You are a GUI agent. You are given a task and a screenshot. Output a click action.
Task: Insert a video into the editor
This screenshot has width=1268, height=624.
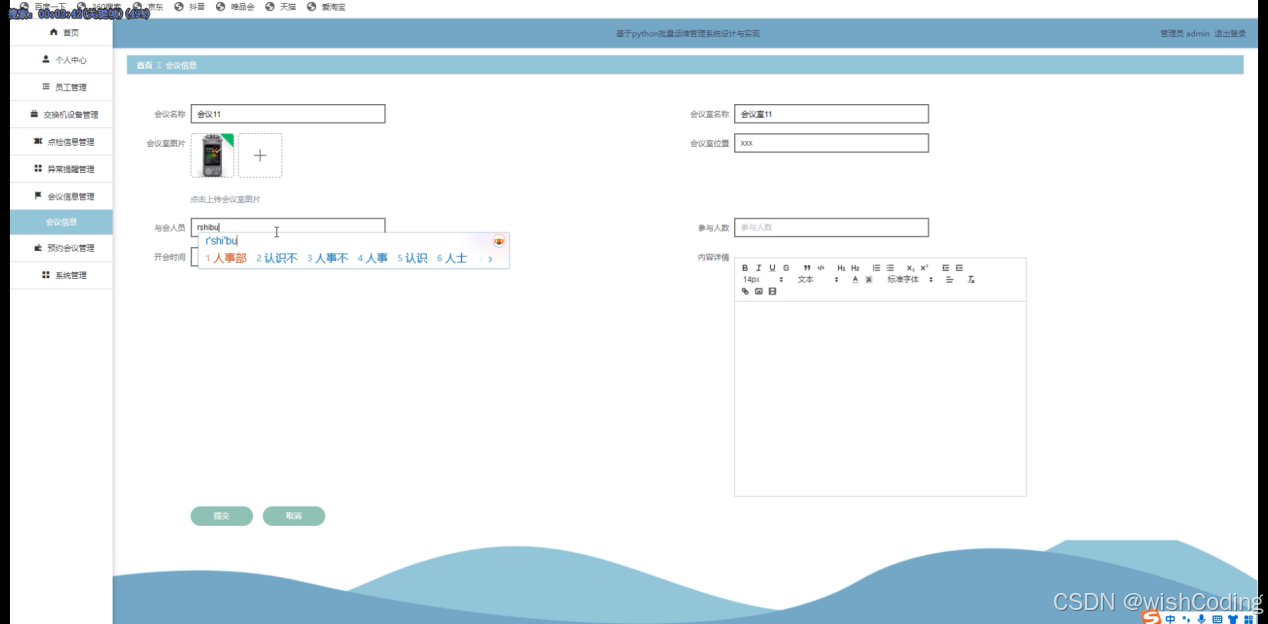772,291
